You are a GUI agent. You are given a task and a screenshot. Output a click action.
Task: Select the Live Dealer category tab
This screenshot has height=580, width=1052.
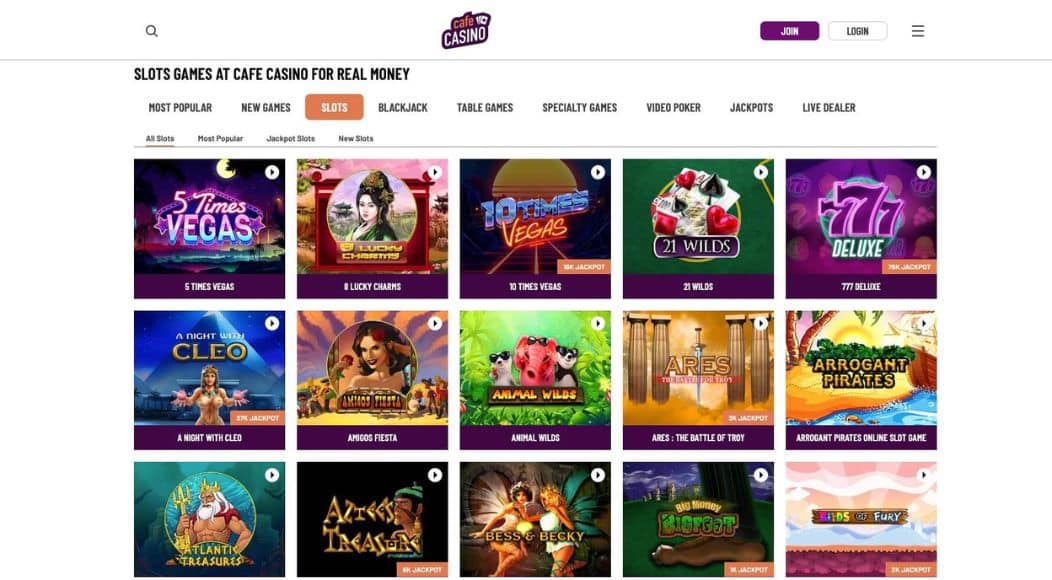point(829,107)
